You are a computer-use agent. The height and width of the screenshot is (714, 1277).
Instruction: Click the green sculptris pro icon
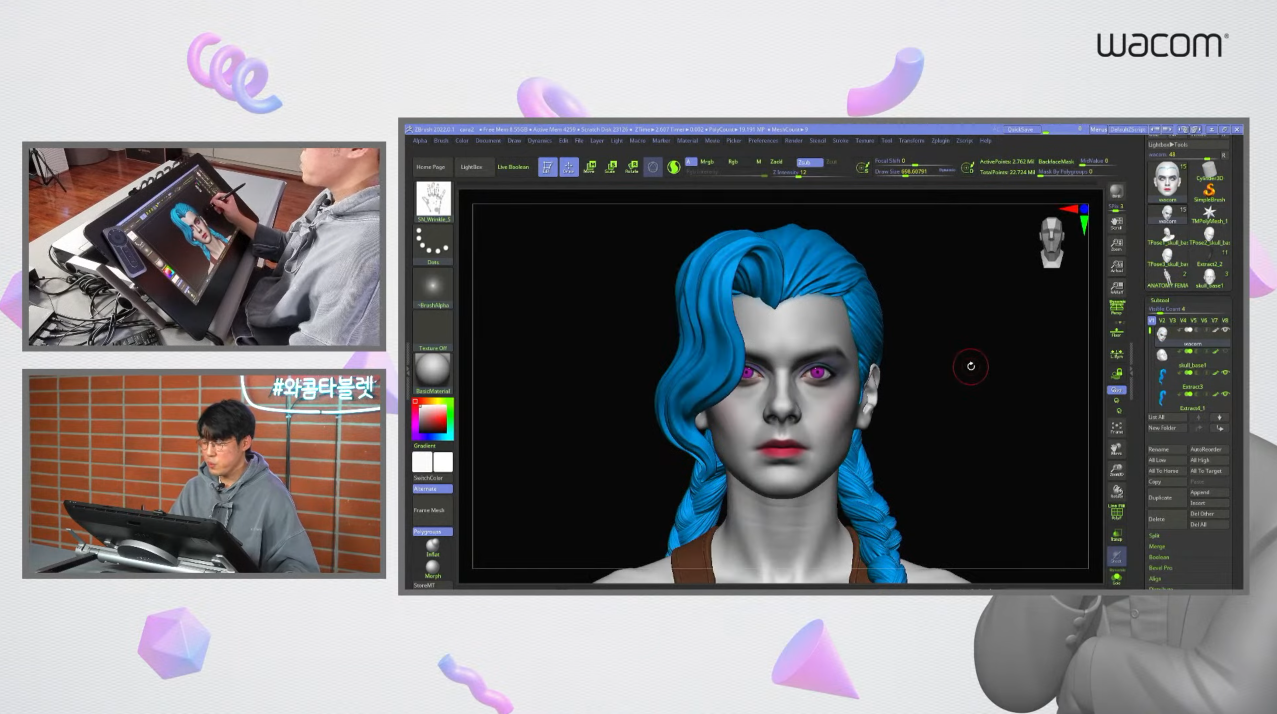tap(674, 167)
